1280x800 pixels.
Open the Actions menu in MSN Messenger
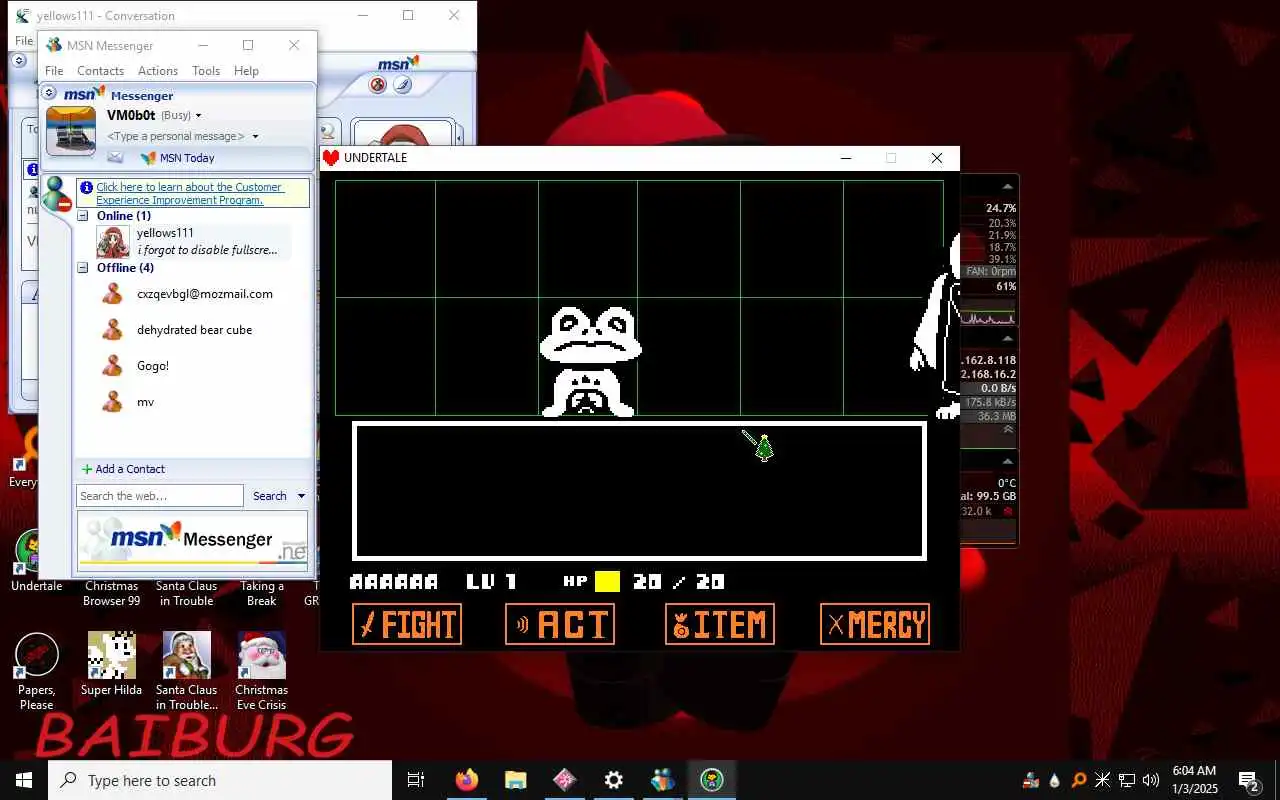tap(158, 71)
